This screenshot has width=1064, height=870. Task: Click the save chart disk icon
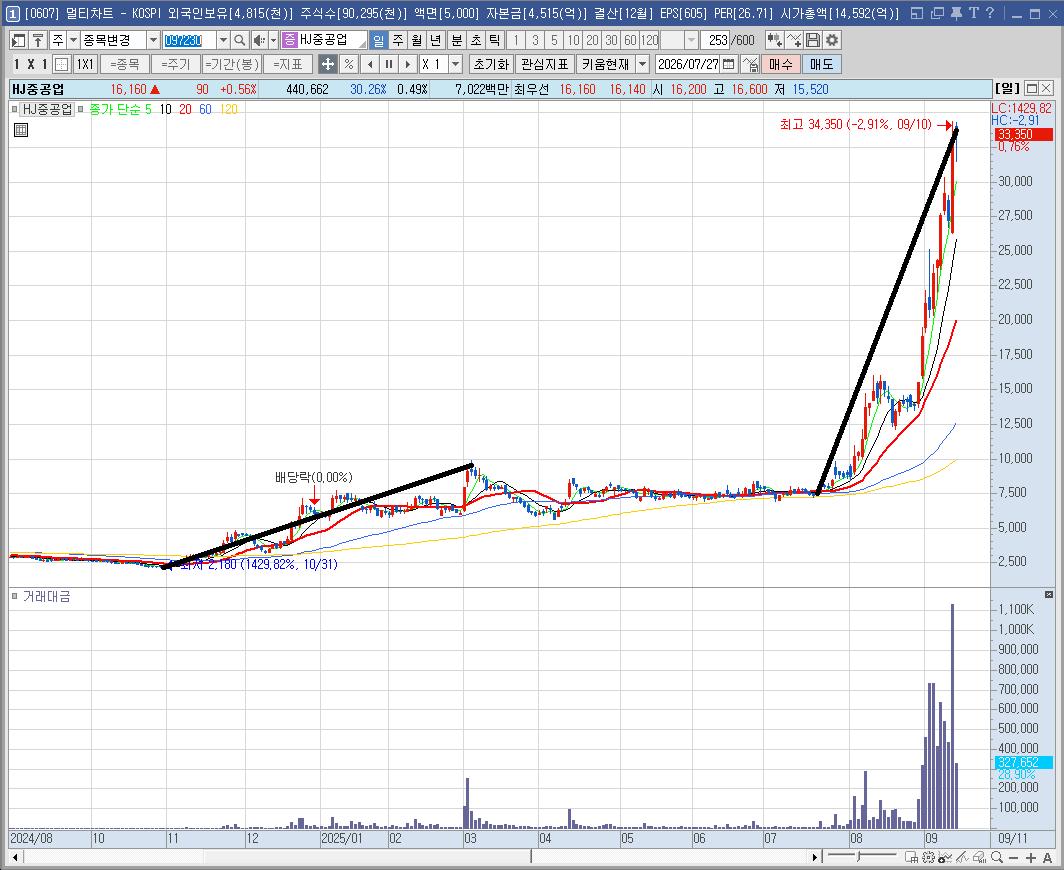(x=812, y=41)
